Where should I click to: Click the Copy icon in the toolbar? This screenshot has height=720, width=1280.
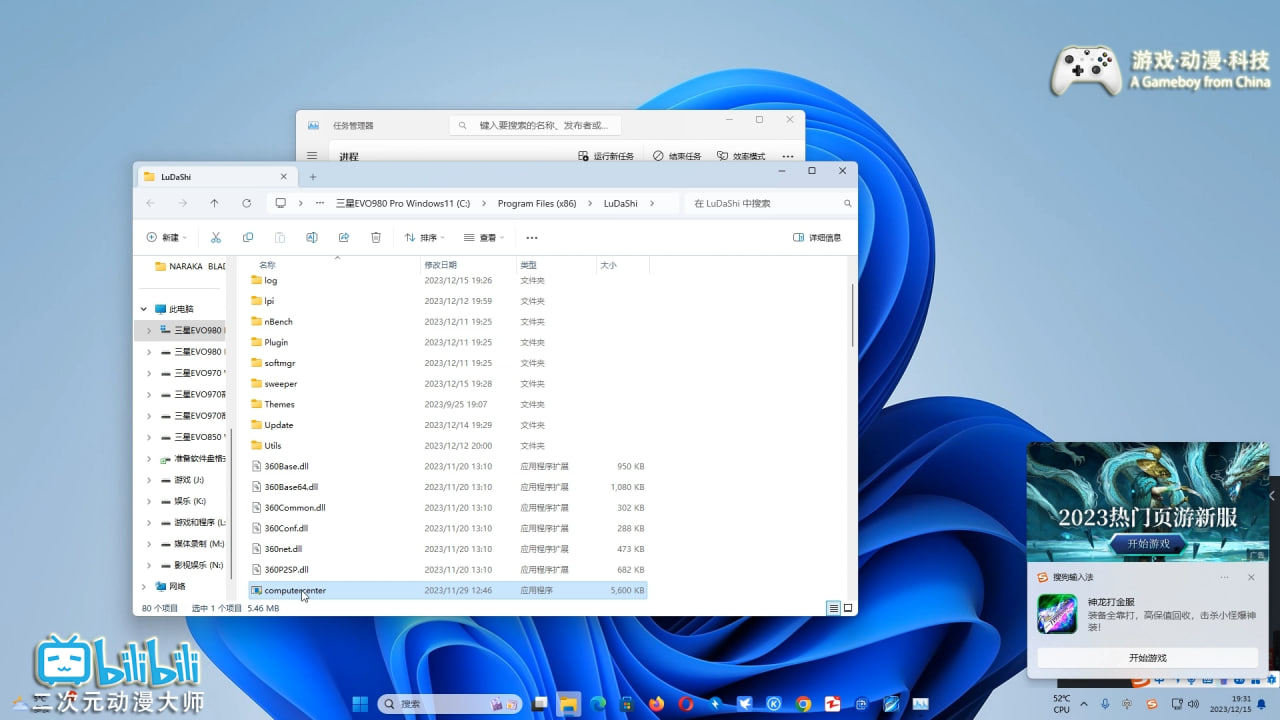click(248, 237)
